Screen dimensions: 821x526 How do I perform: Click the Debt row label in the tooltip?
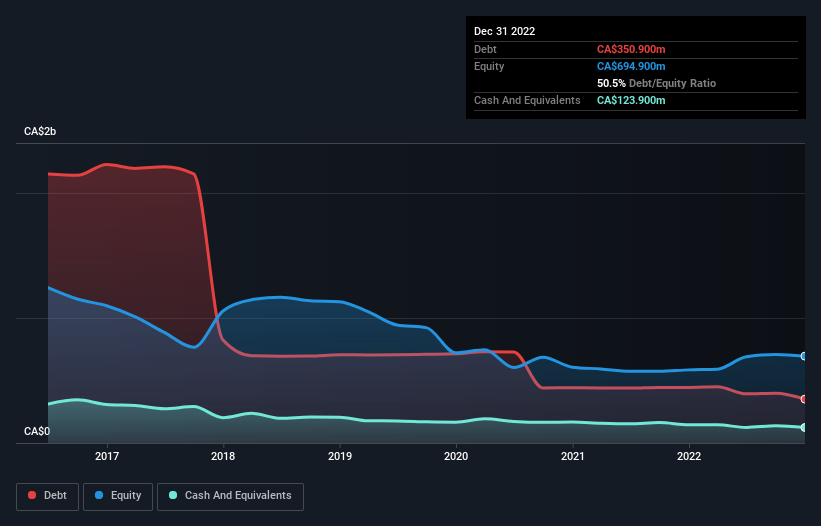(485, 49)
